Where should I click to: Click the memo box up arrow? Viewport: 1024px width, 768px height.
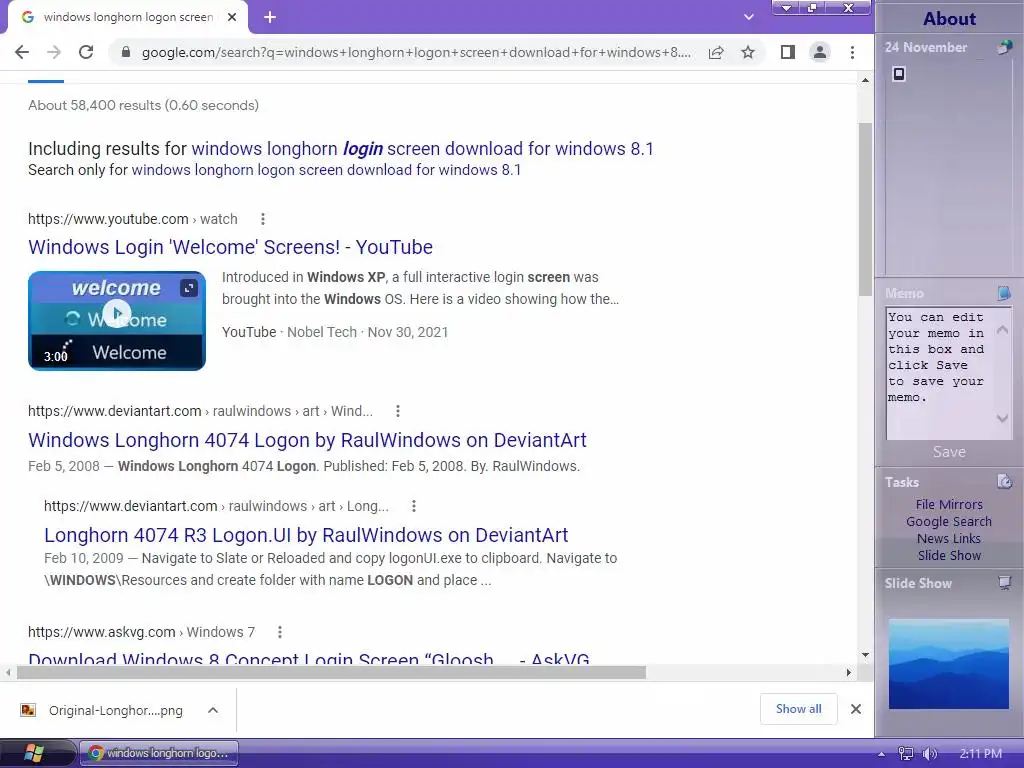pyautogui.click(x=1002, y=330)
